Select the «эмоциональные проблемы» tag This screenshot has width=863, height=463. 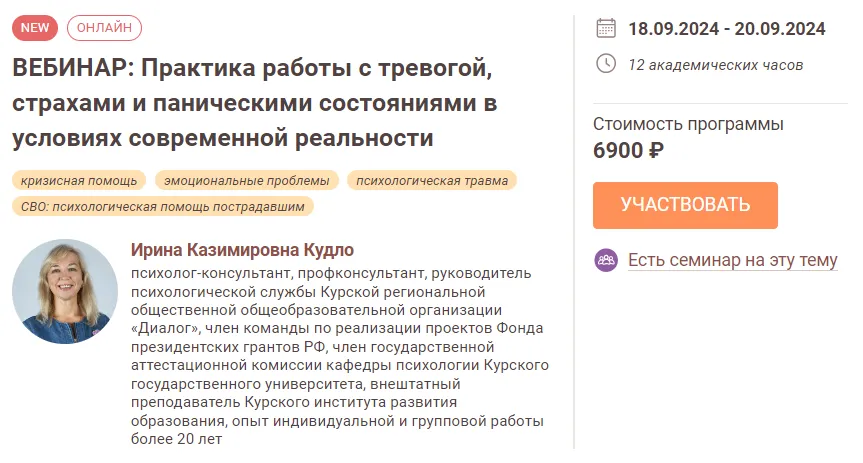[247, 181]
